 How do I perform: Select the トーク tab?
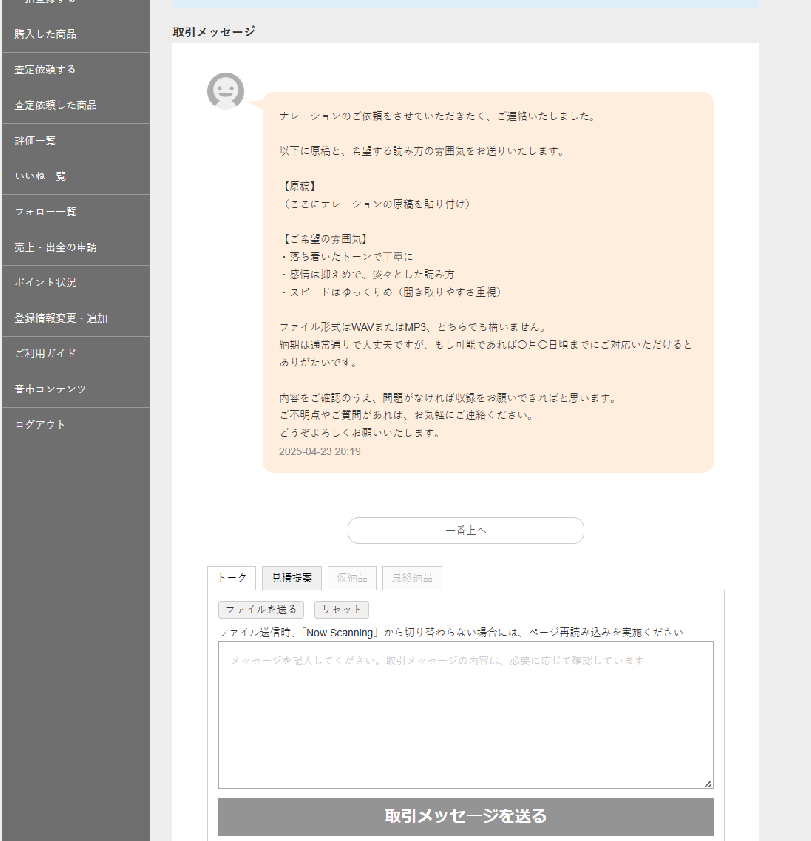click(x=232, y=578)
